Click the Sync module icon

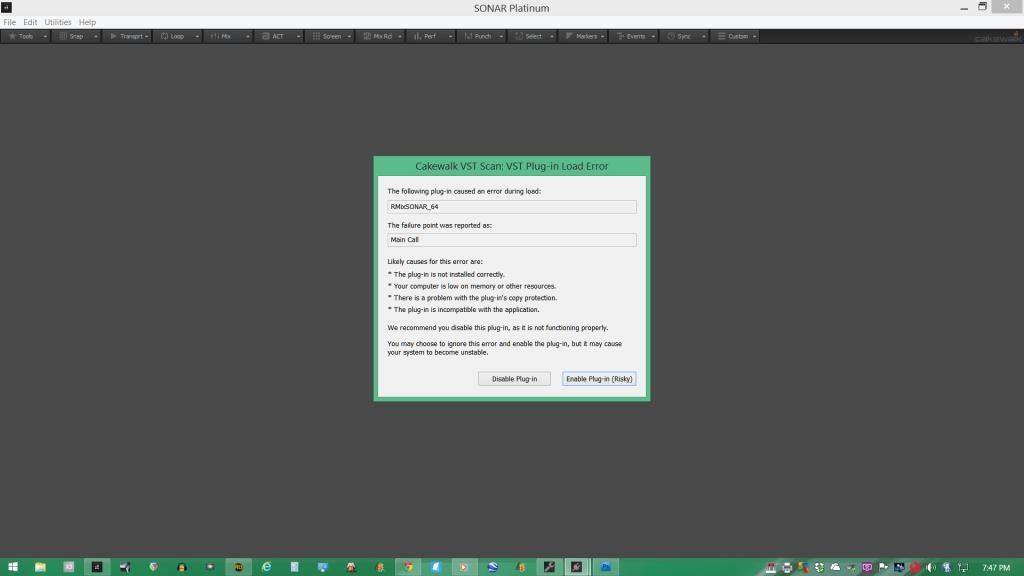(x=671, y=36)
